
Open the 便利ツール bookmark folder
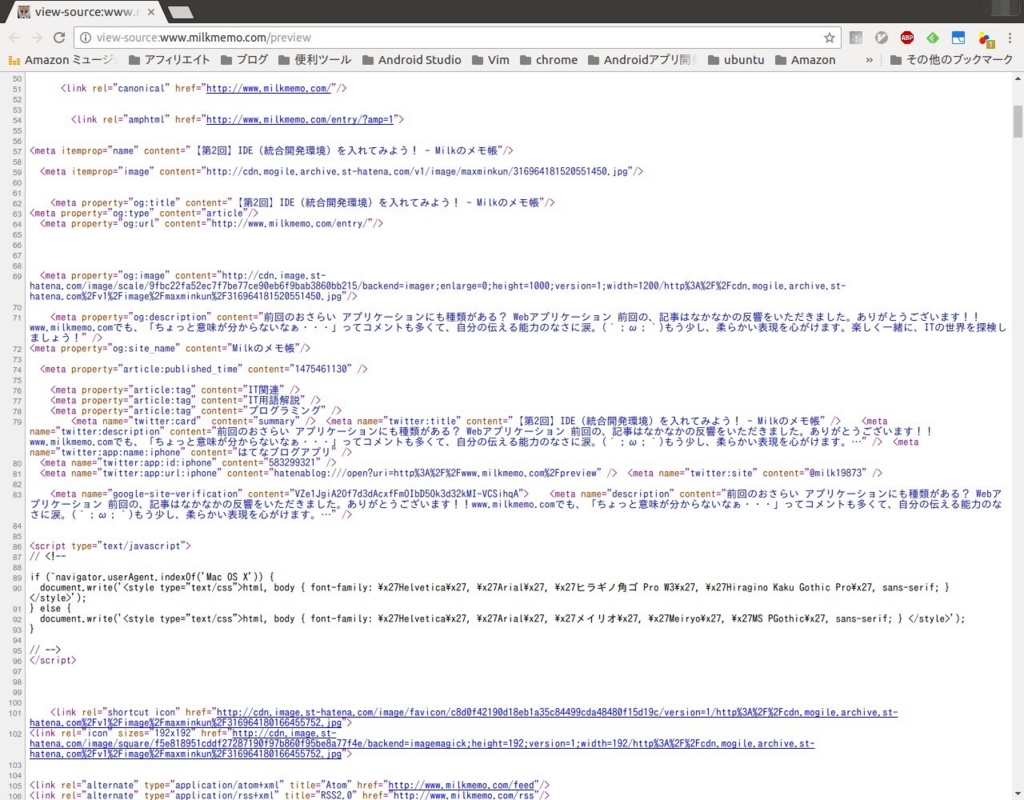tap(315, 59)
